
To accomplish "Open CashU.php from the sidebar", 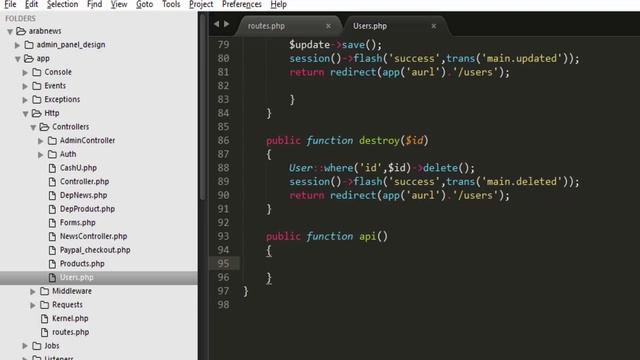I will [78, 168].
